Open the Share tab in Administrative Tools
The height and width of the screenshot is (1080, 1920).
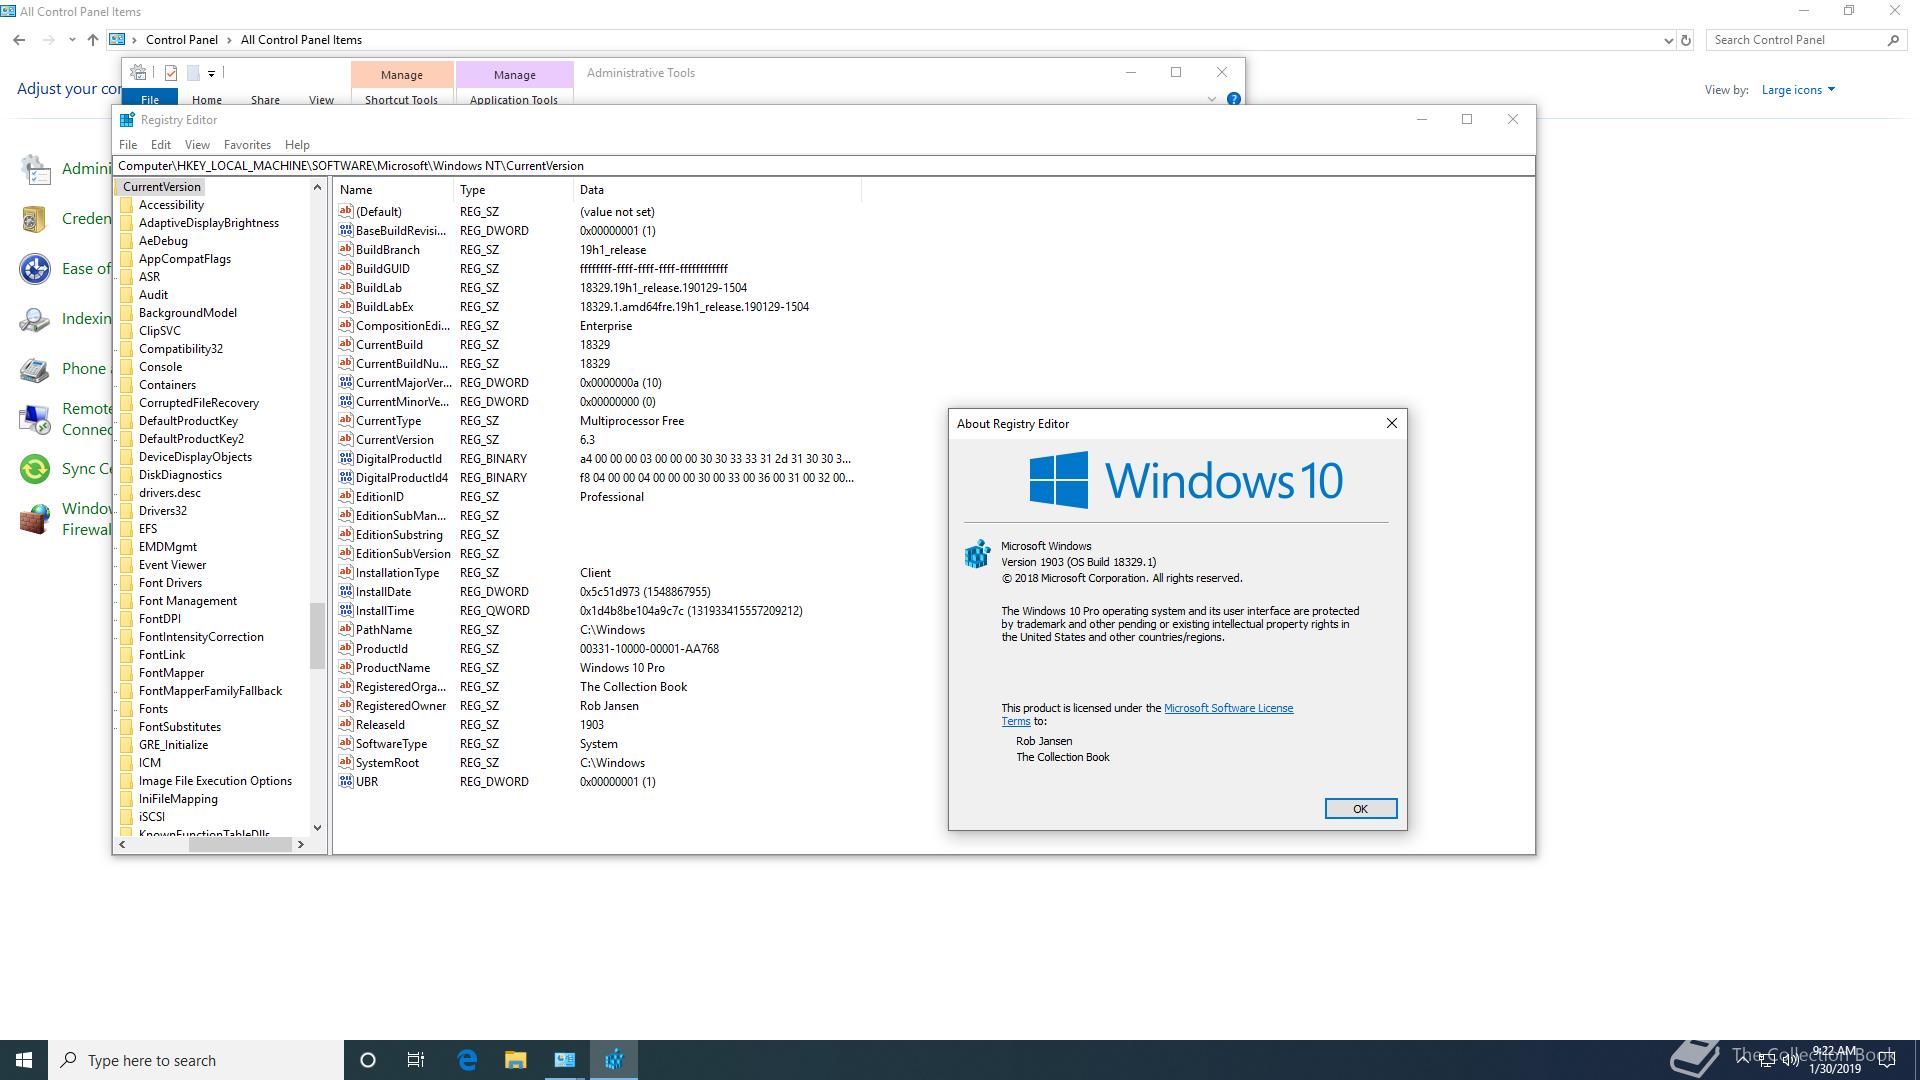(265, 99)
